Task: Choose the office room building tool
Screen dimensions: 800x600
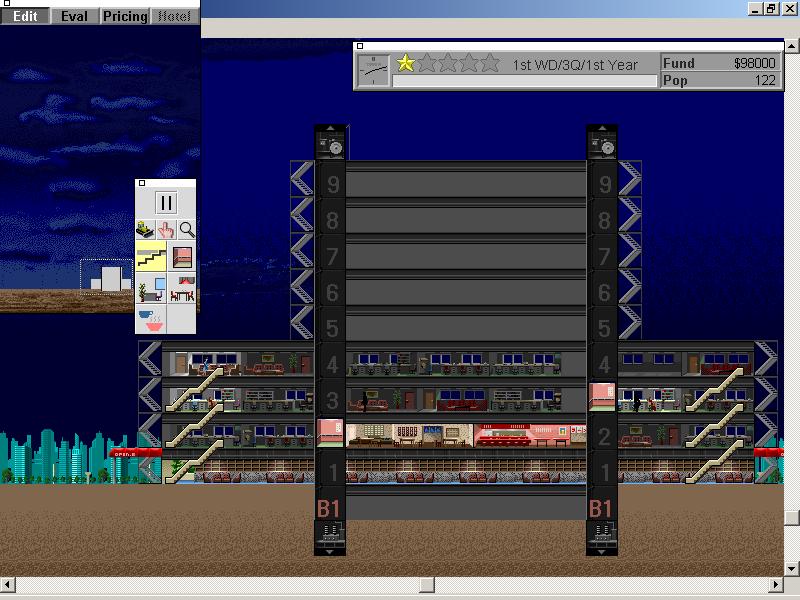Action: [x=151, y=290]
